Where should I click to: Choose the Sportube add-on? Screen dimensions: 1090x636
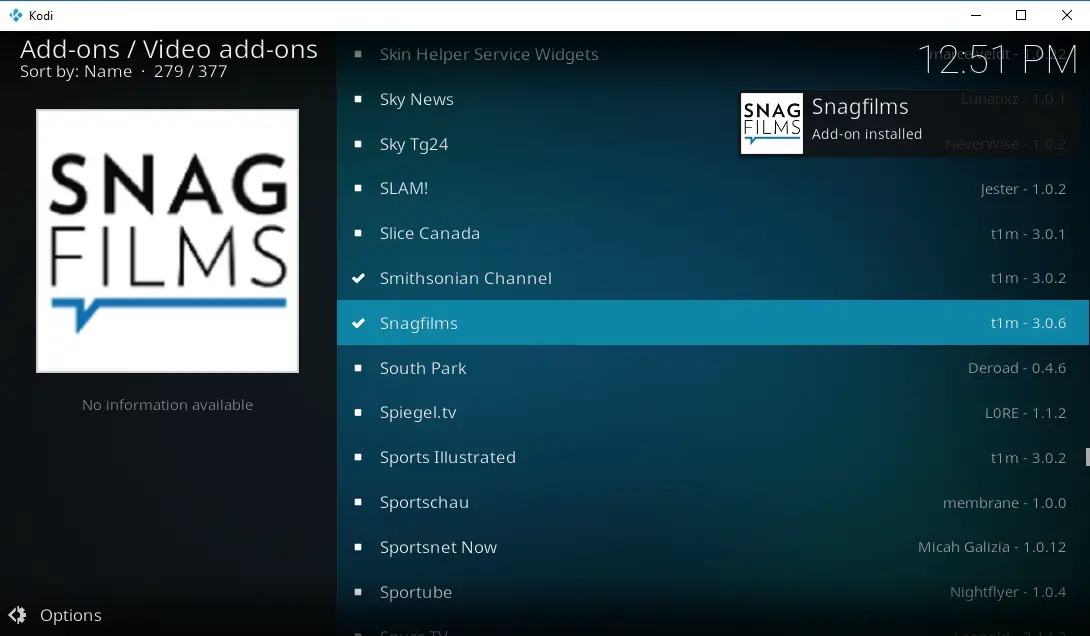(x=713, y=592)
